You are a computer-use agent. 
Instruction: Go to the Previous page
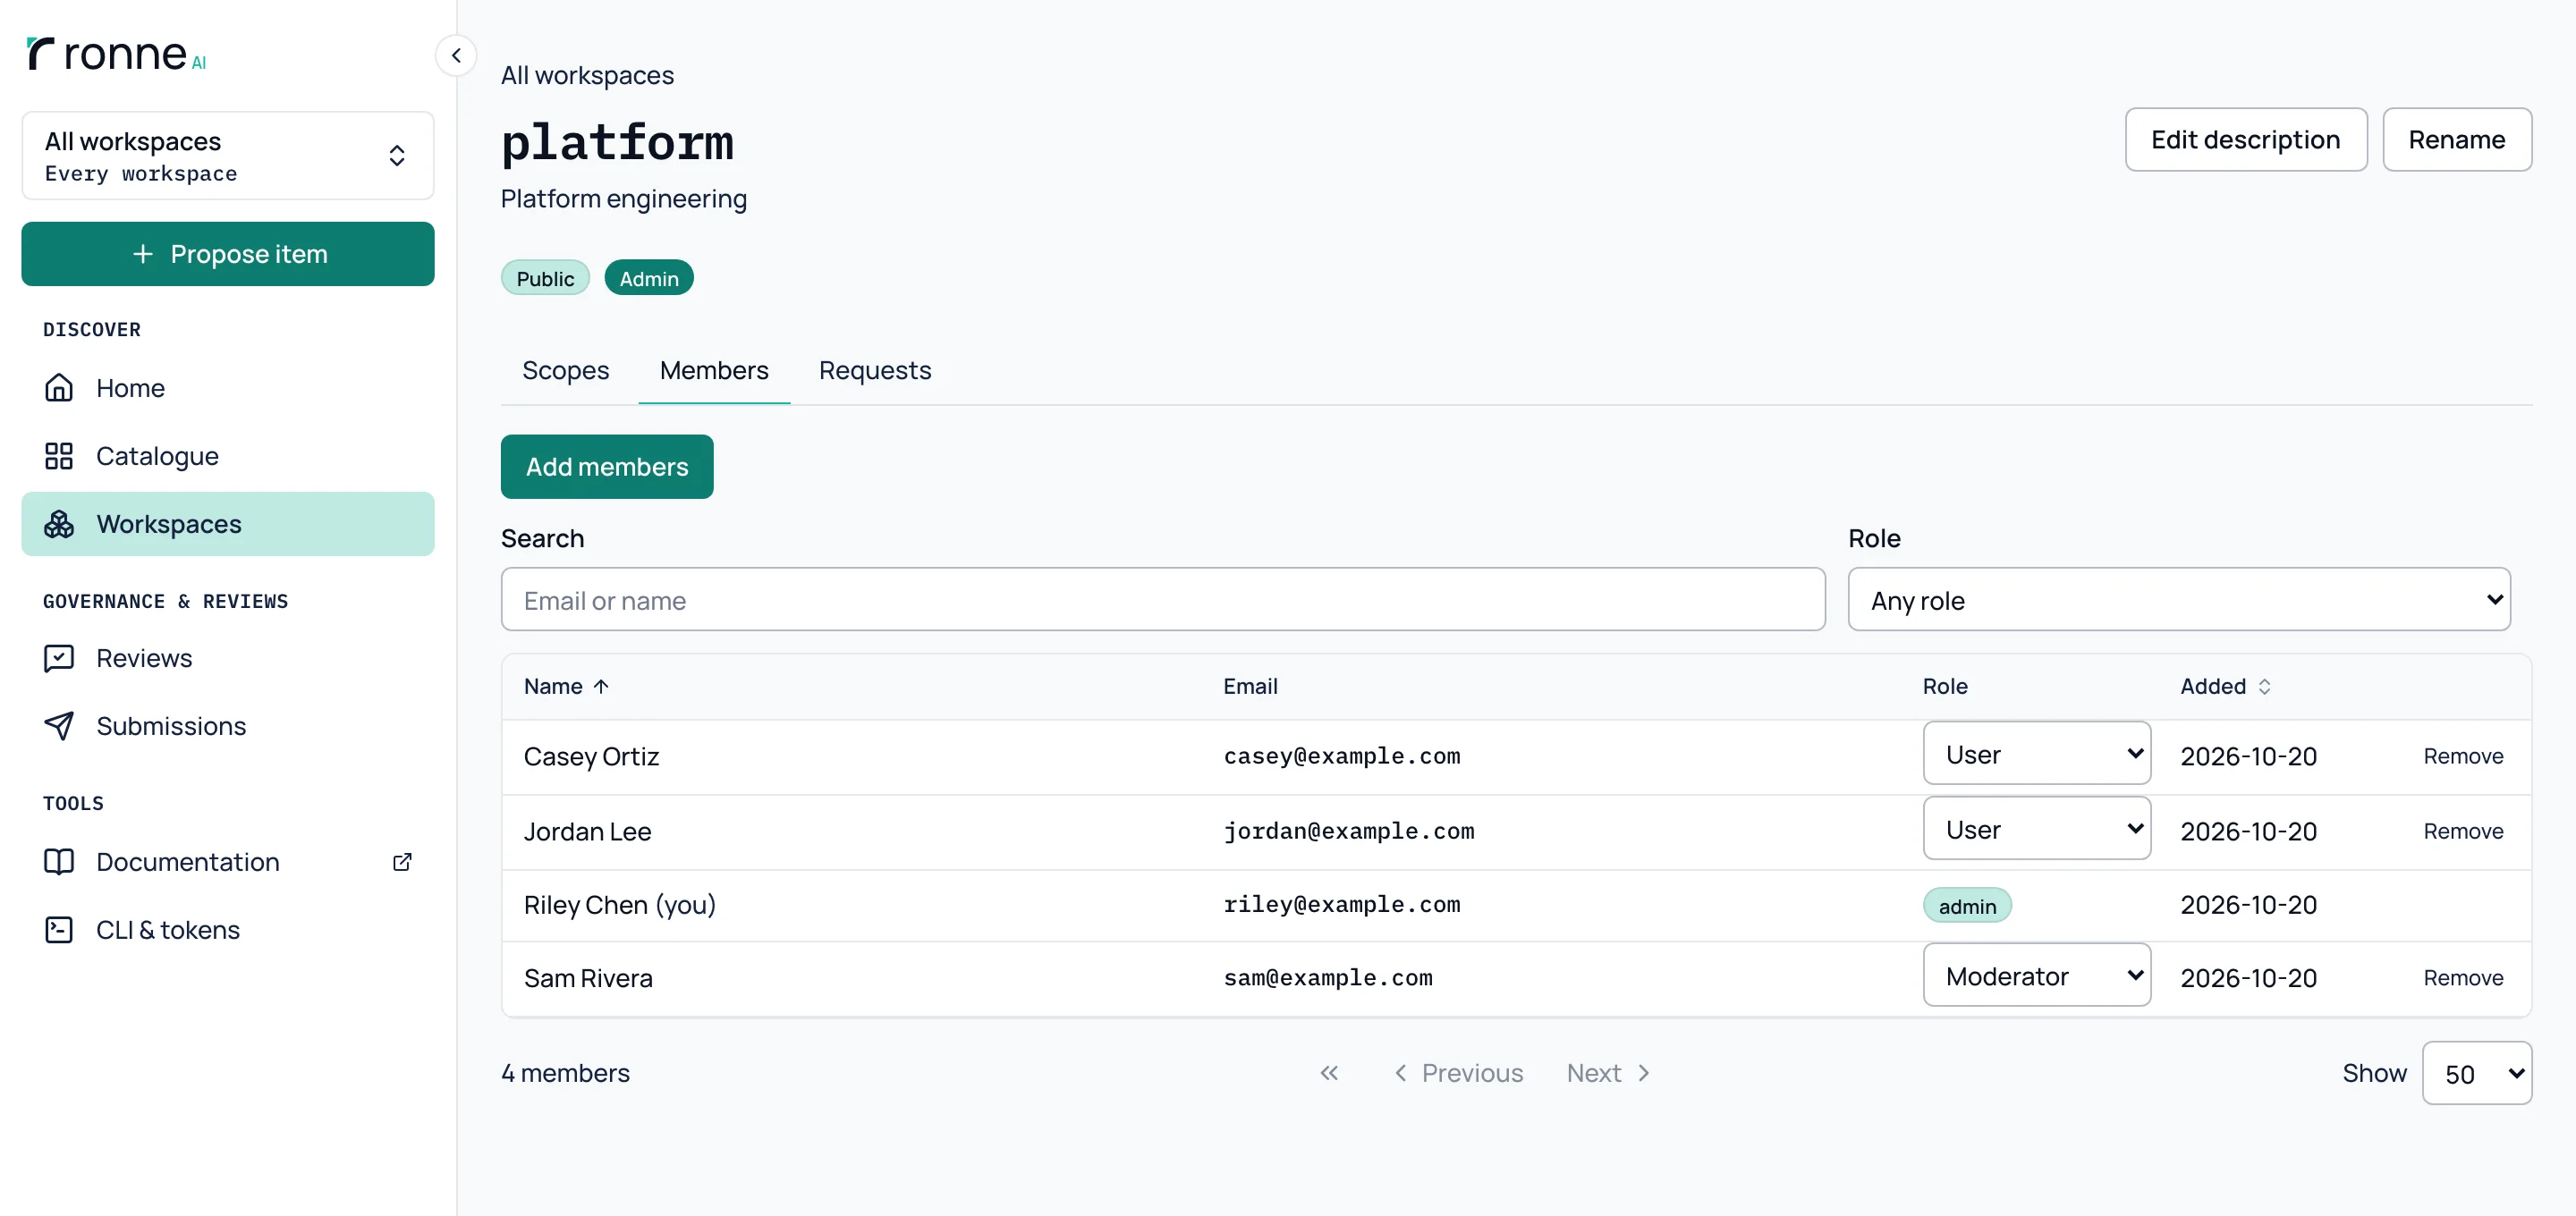pos(1458,1073)
